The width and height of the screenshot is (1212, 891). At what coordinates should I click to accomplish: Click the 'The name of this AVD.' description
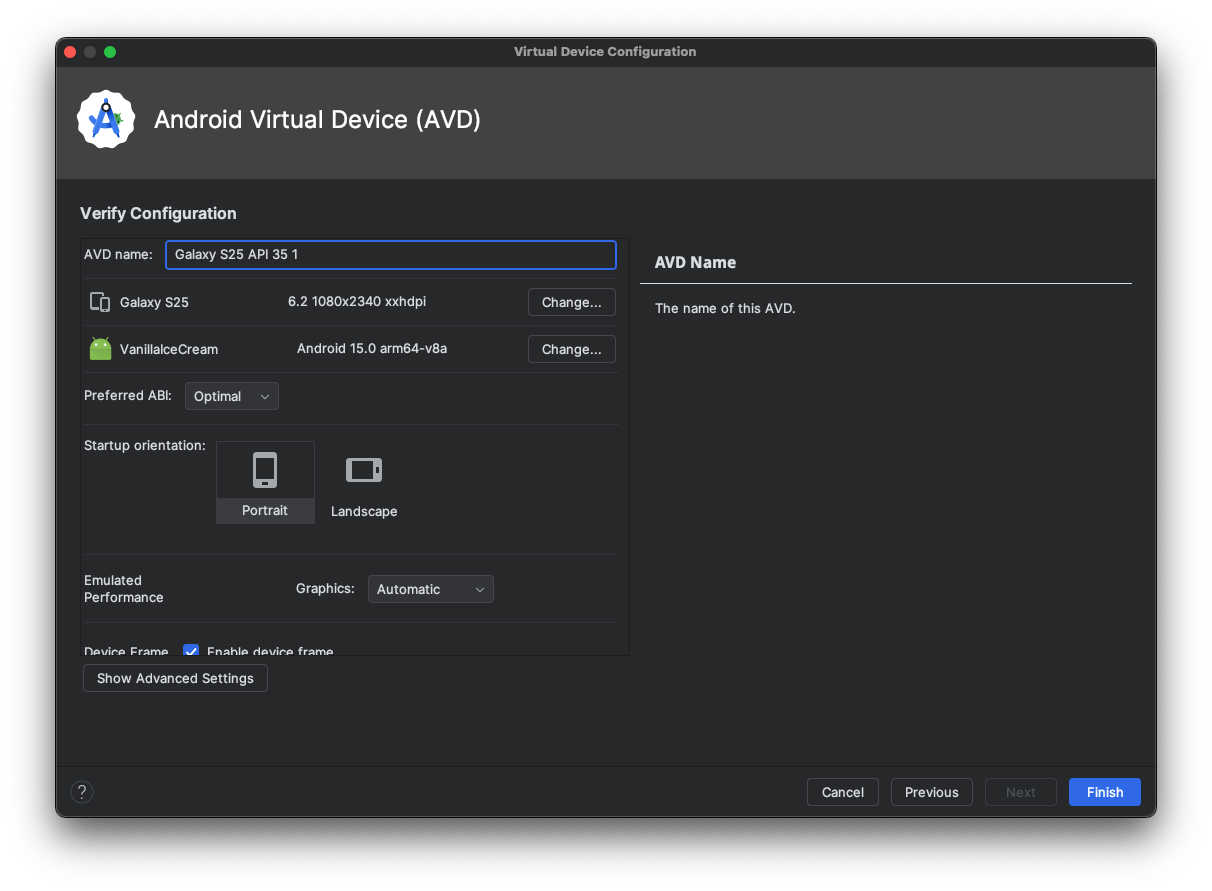[725, 308]
